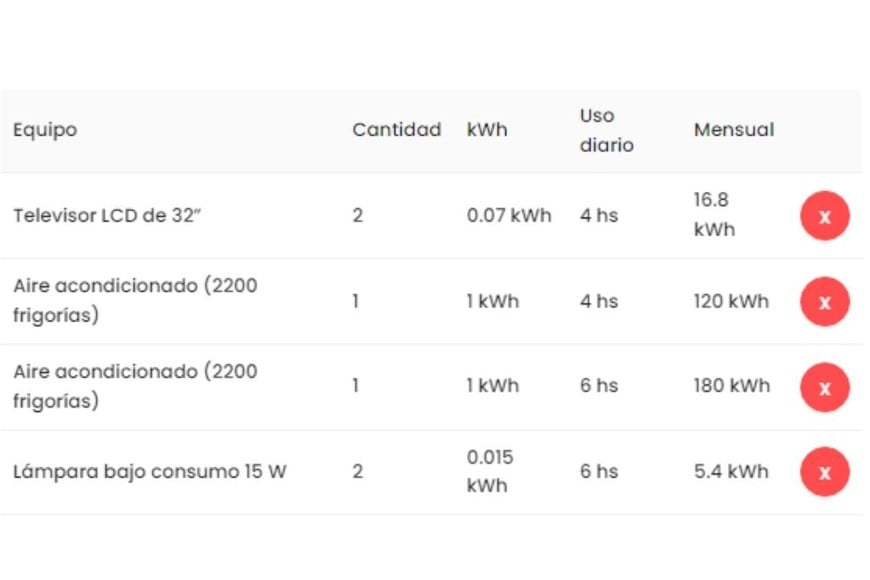Click the 0.015 kWh consumption cell
Screen dimensions: 870x580
click(490, 471)
